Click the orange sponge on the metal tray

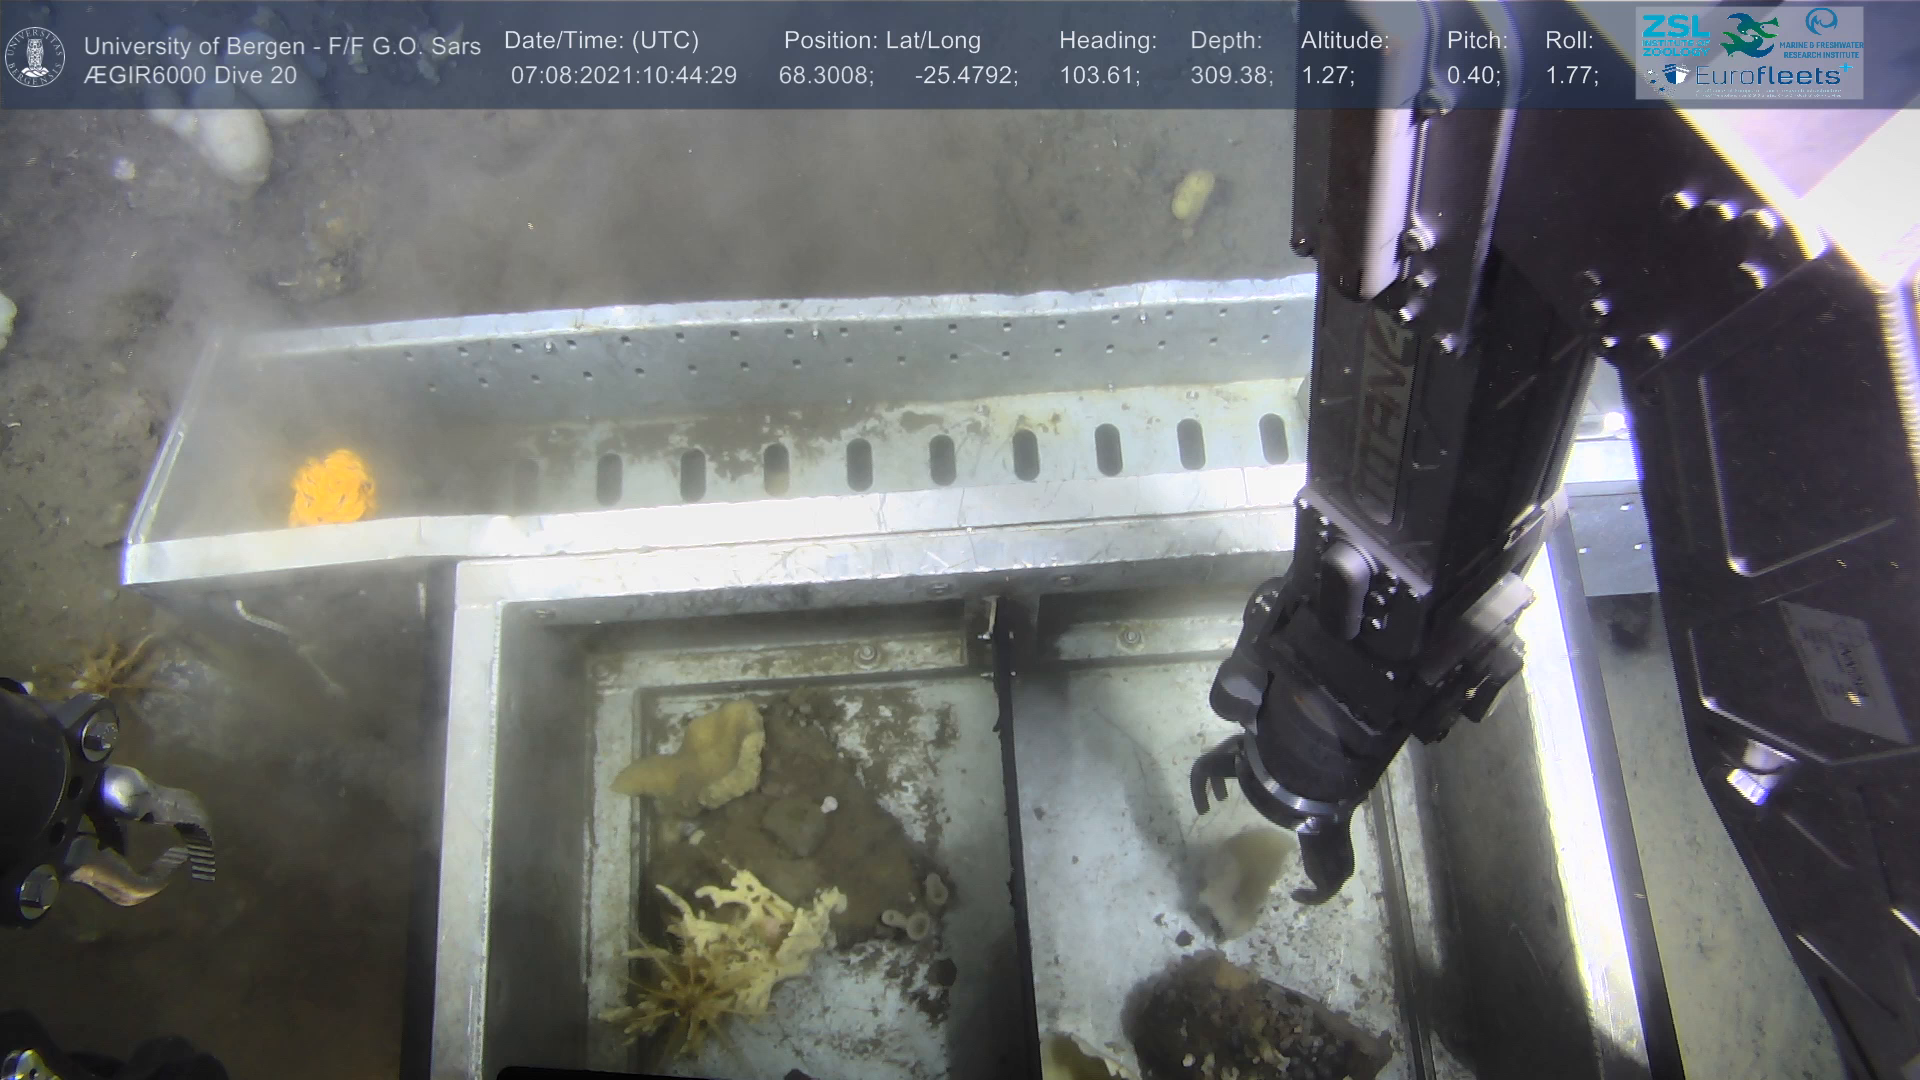click(332, 487)
